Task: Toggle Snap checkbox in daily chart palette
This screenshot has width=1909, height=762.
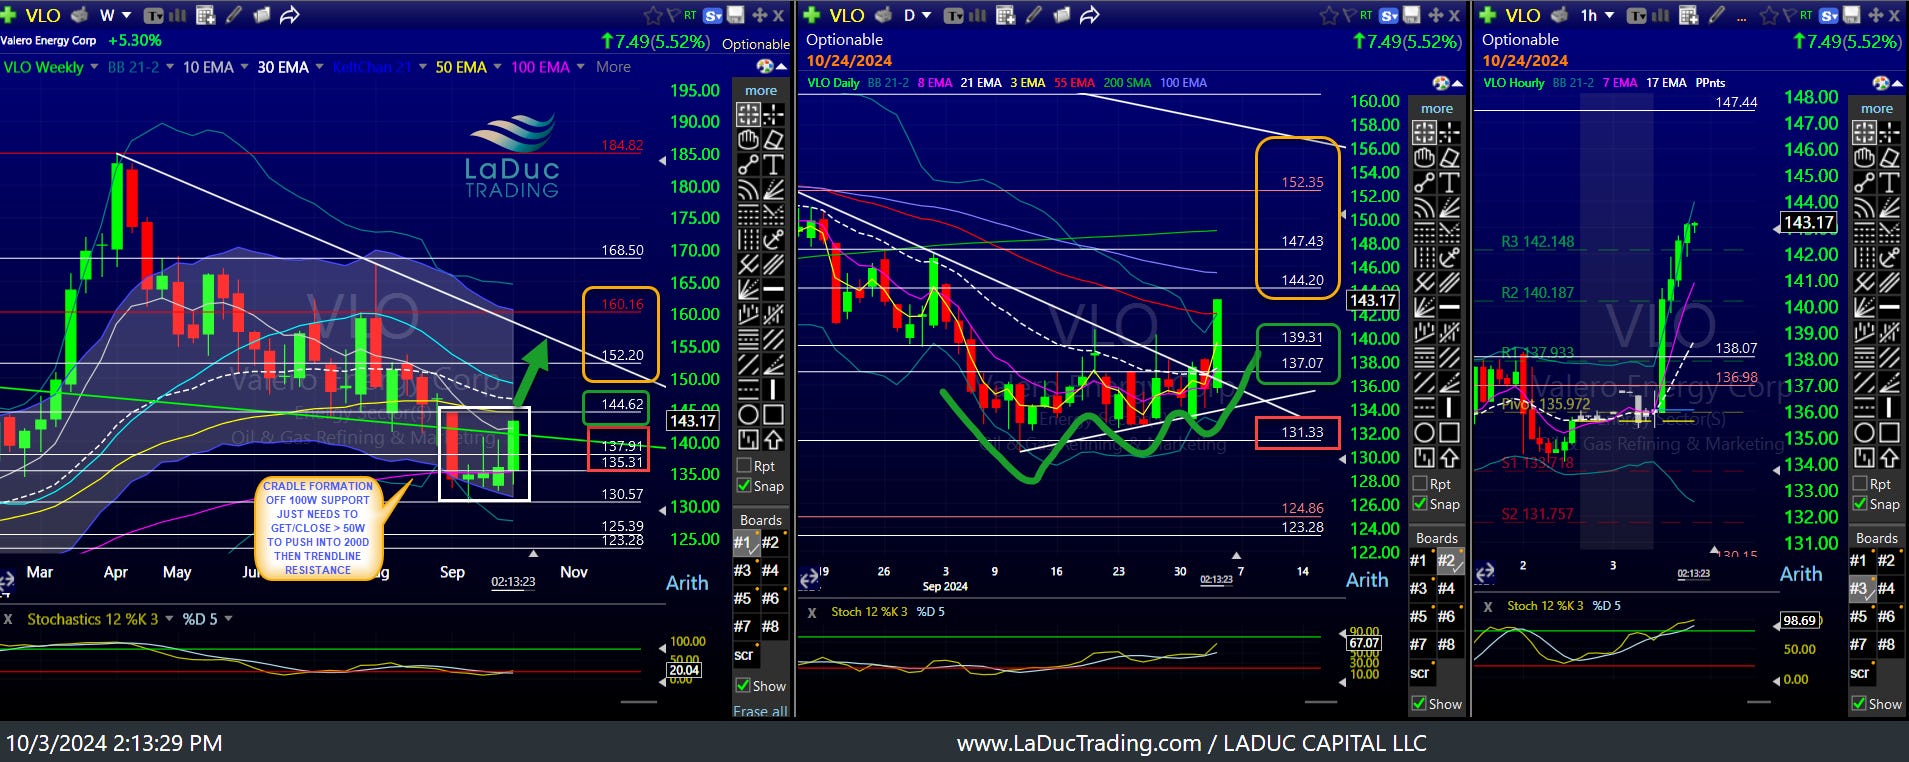Action: click(x=1420, y=504)
